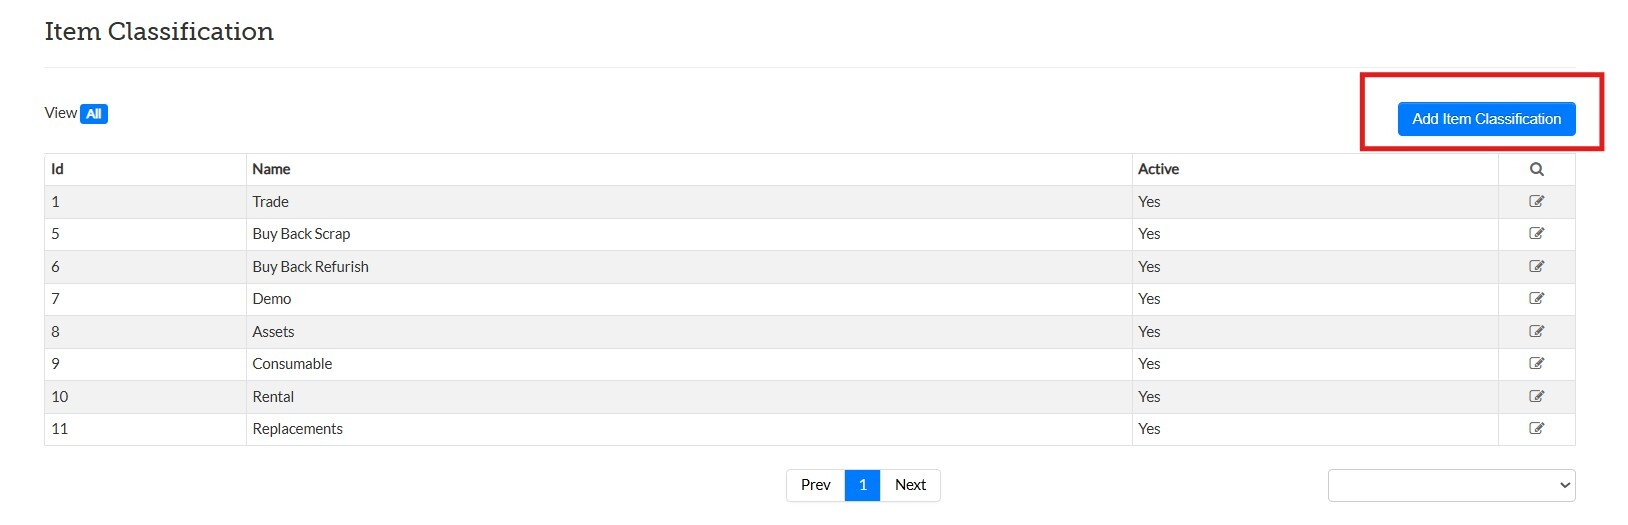Select the Consumable name cell
The width and height of the screenshot is (1628, 525).
click(292, 364)
